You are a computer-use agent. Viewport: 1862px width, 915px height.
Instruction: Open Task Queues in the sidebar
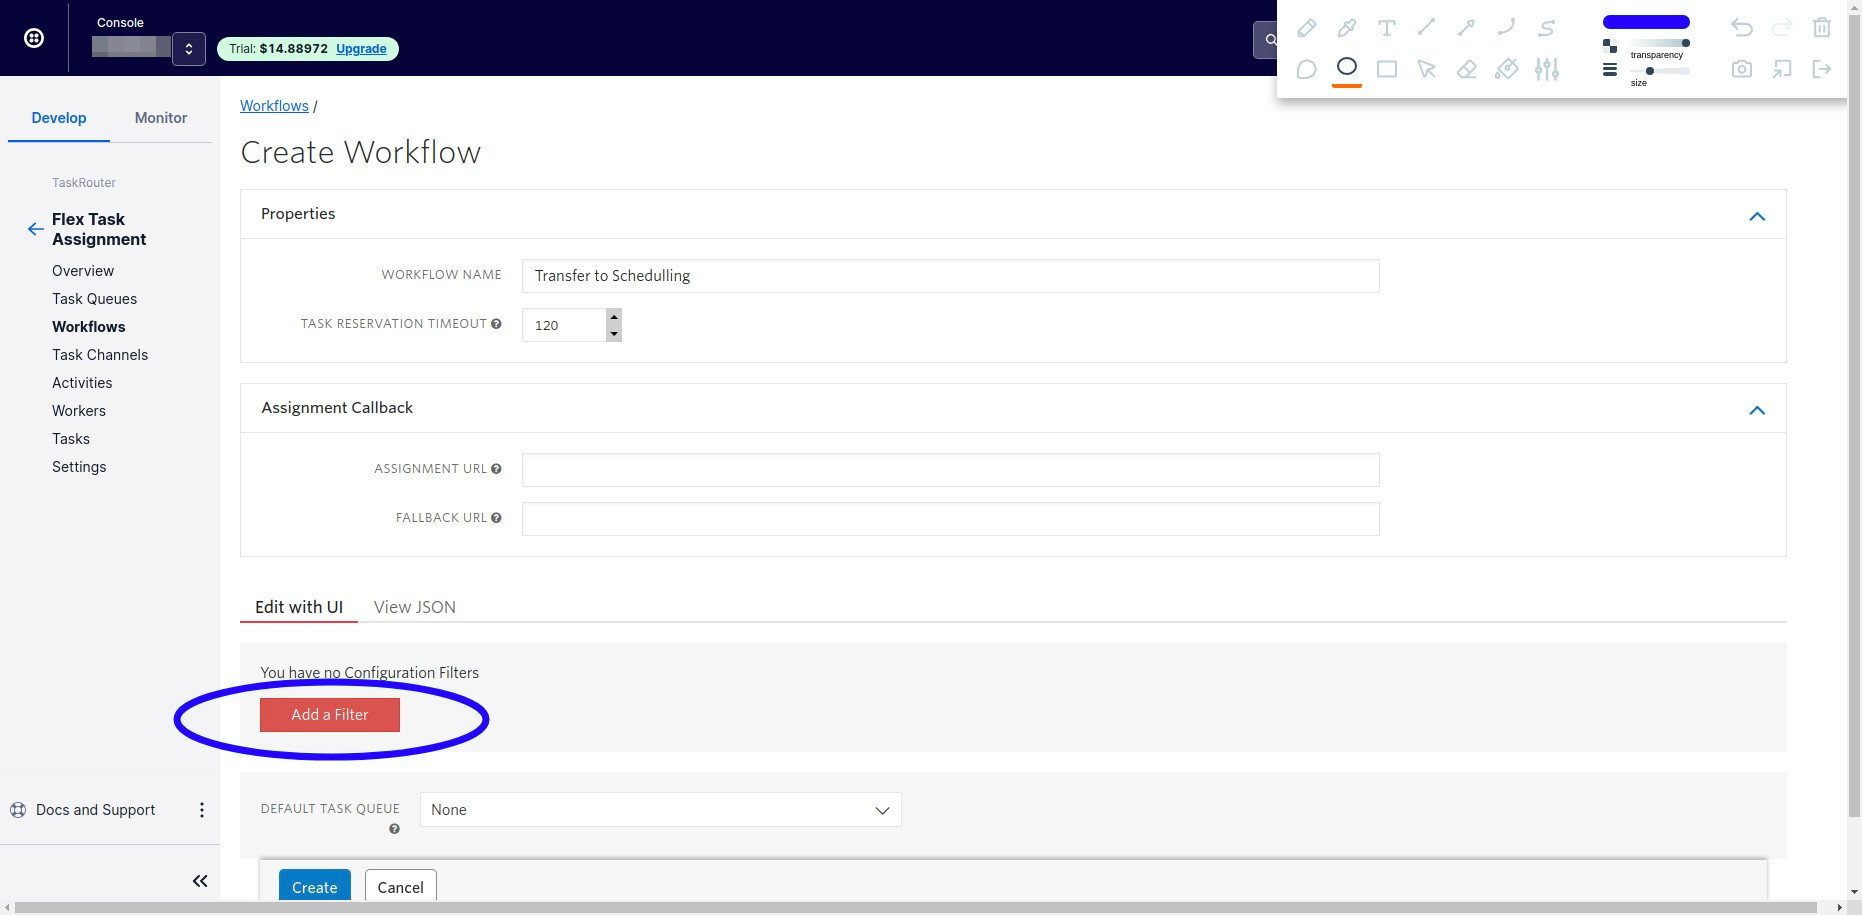pos(95,299)
